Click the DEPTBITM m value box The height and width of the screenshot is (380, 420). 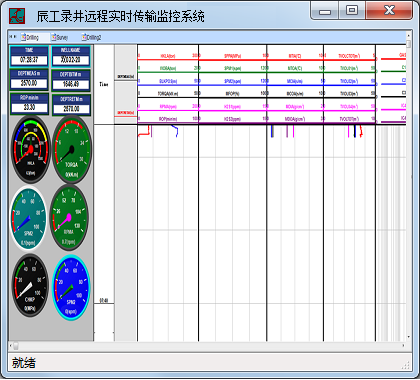[71, 84]
